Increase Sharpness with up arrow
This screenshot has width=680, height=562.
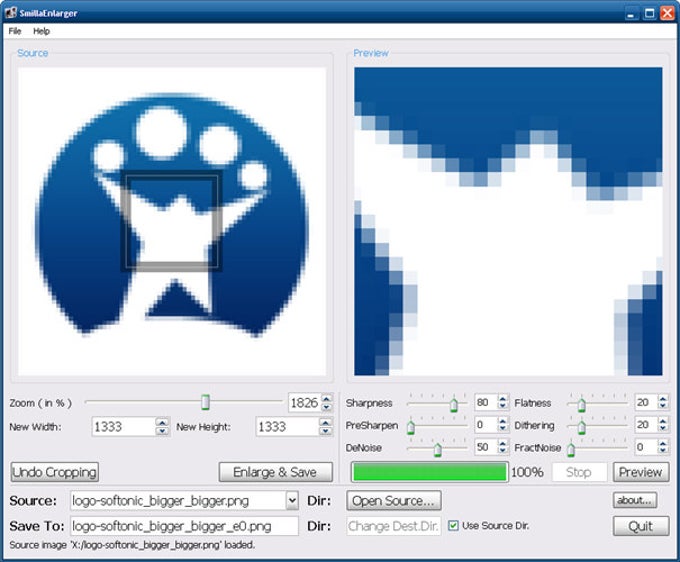point(503,399)
